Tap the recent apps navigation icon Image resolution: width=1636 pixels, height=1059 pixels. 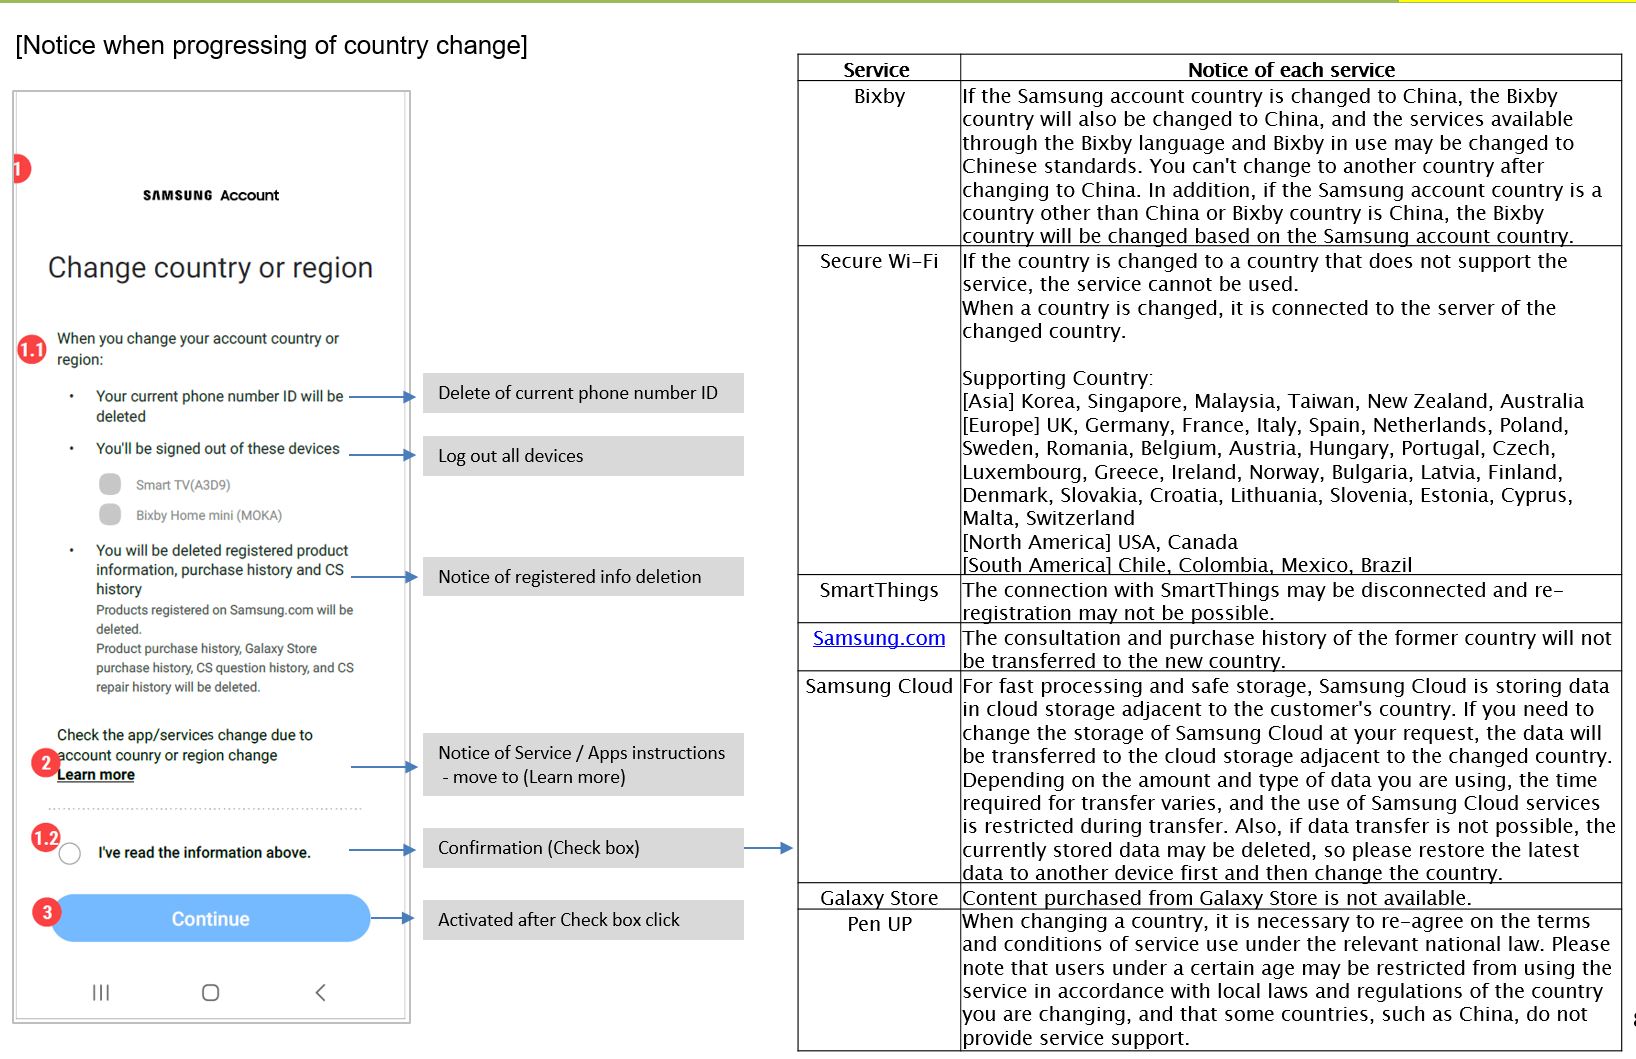[101, 992]
